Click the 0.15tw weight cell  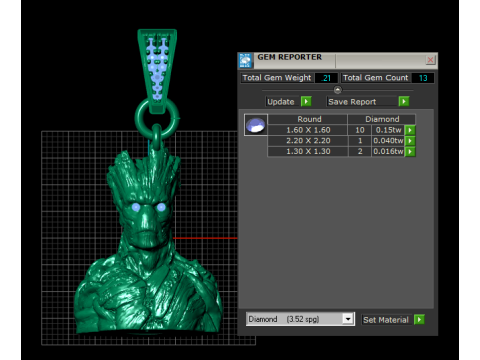(388, 130)
